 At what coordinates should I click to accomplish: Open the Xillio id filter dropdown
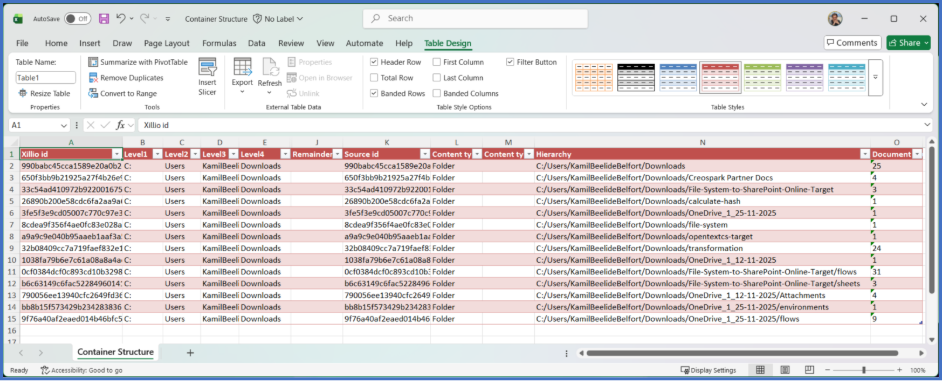coord(117,154)
